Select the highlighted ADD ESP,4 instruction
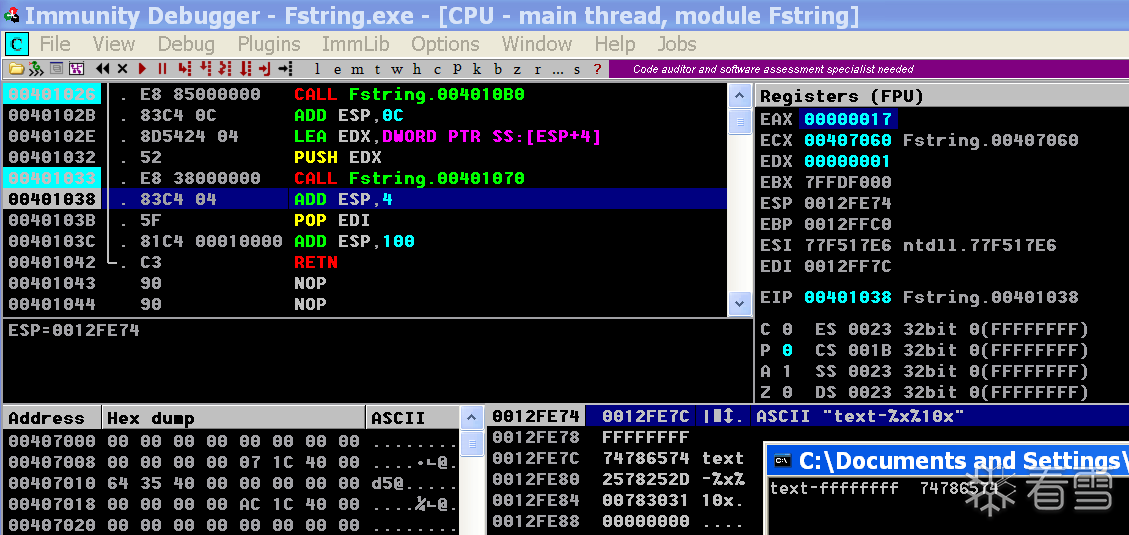The height and width of the screenshot is (535, 1129). click(364, 199)
